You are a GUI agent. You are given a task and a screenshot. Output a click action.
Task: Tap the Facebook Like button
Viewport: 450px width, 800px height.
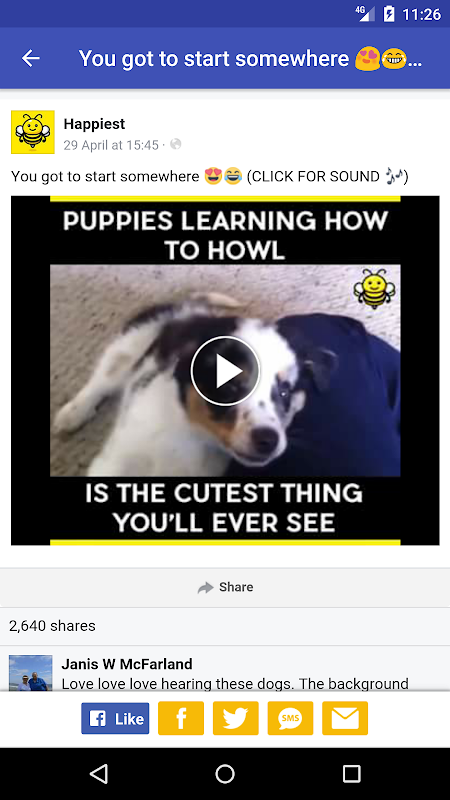pos(115,718)
